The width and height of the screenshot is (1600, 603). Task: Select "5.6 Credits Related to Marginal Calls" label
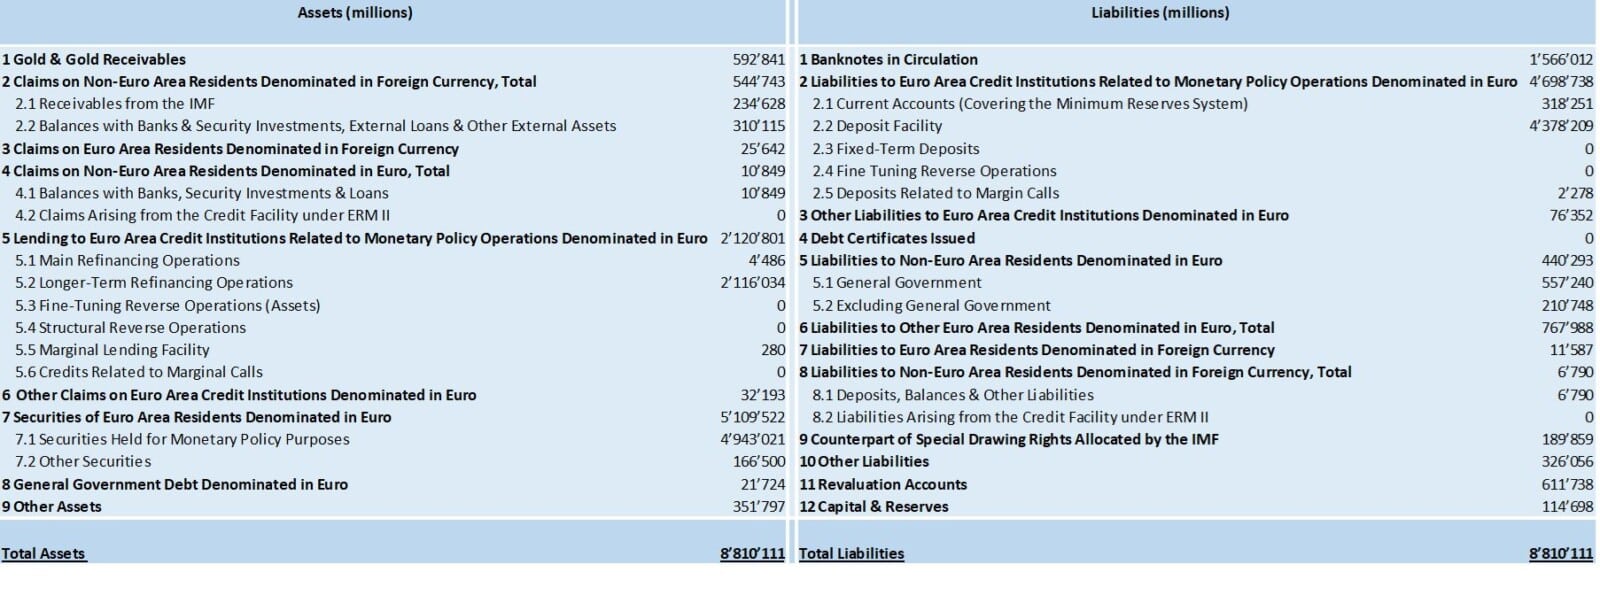tap(139, 372)
